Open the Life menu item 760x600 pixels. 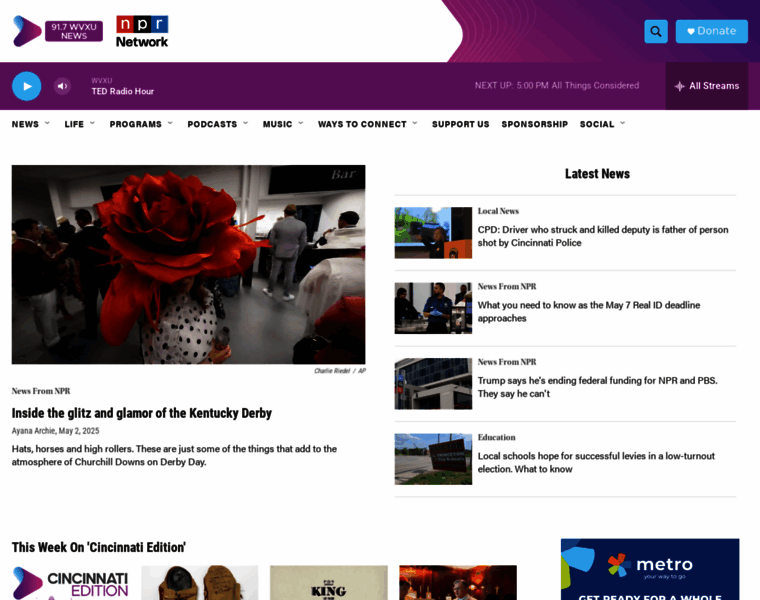[74, 125]
